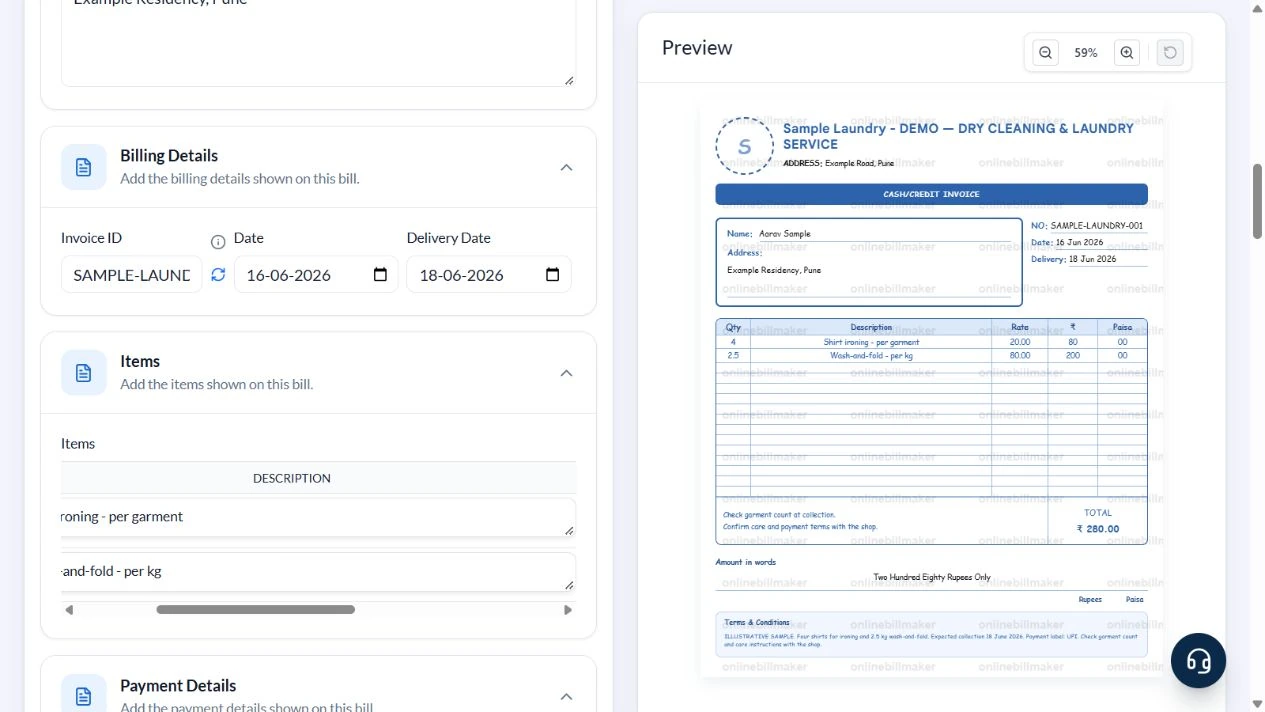Click the right arrow of items scrollbar
This screenshot has height=712, width=1265.
click(x=568, y=610)
